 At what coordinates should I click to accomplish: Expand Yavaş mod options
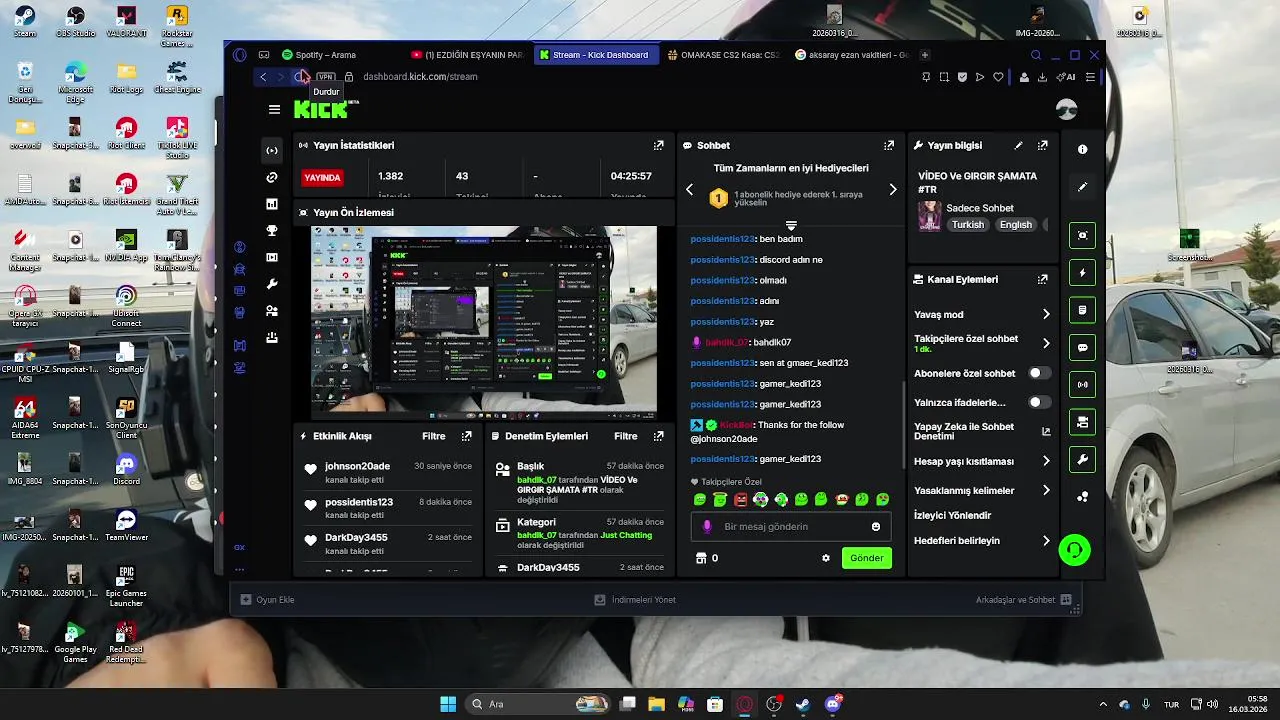point(1046,314)
